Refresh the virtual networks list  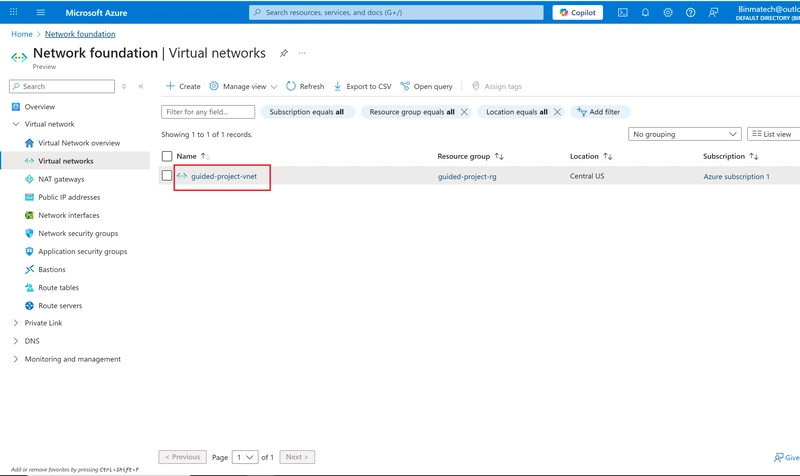tap(305, 86)
